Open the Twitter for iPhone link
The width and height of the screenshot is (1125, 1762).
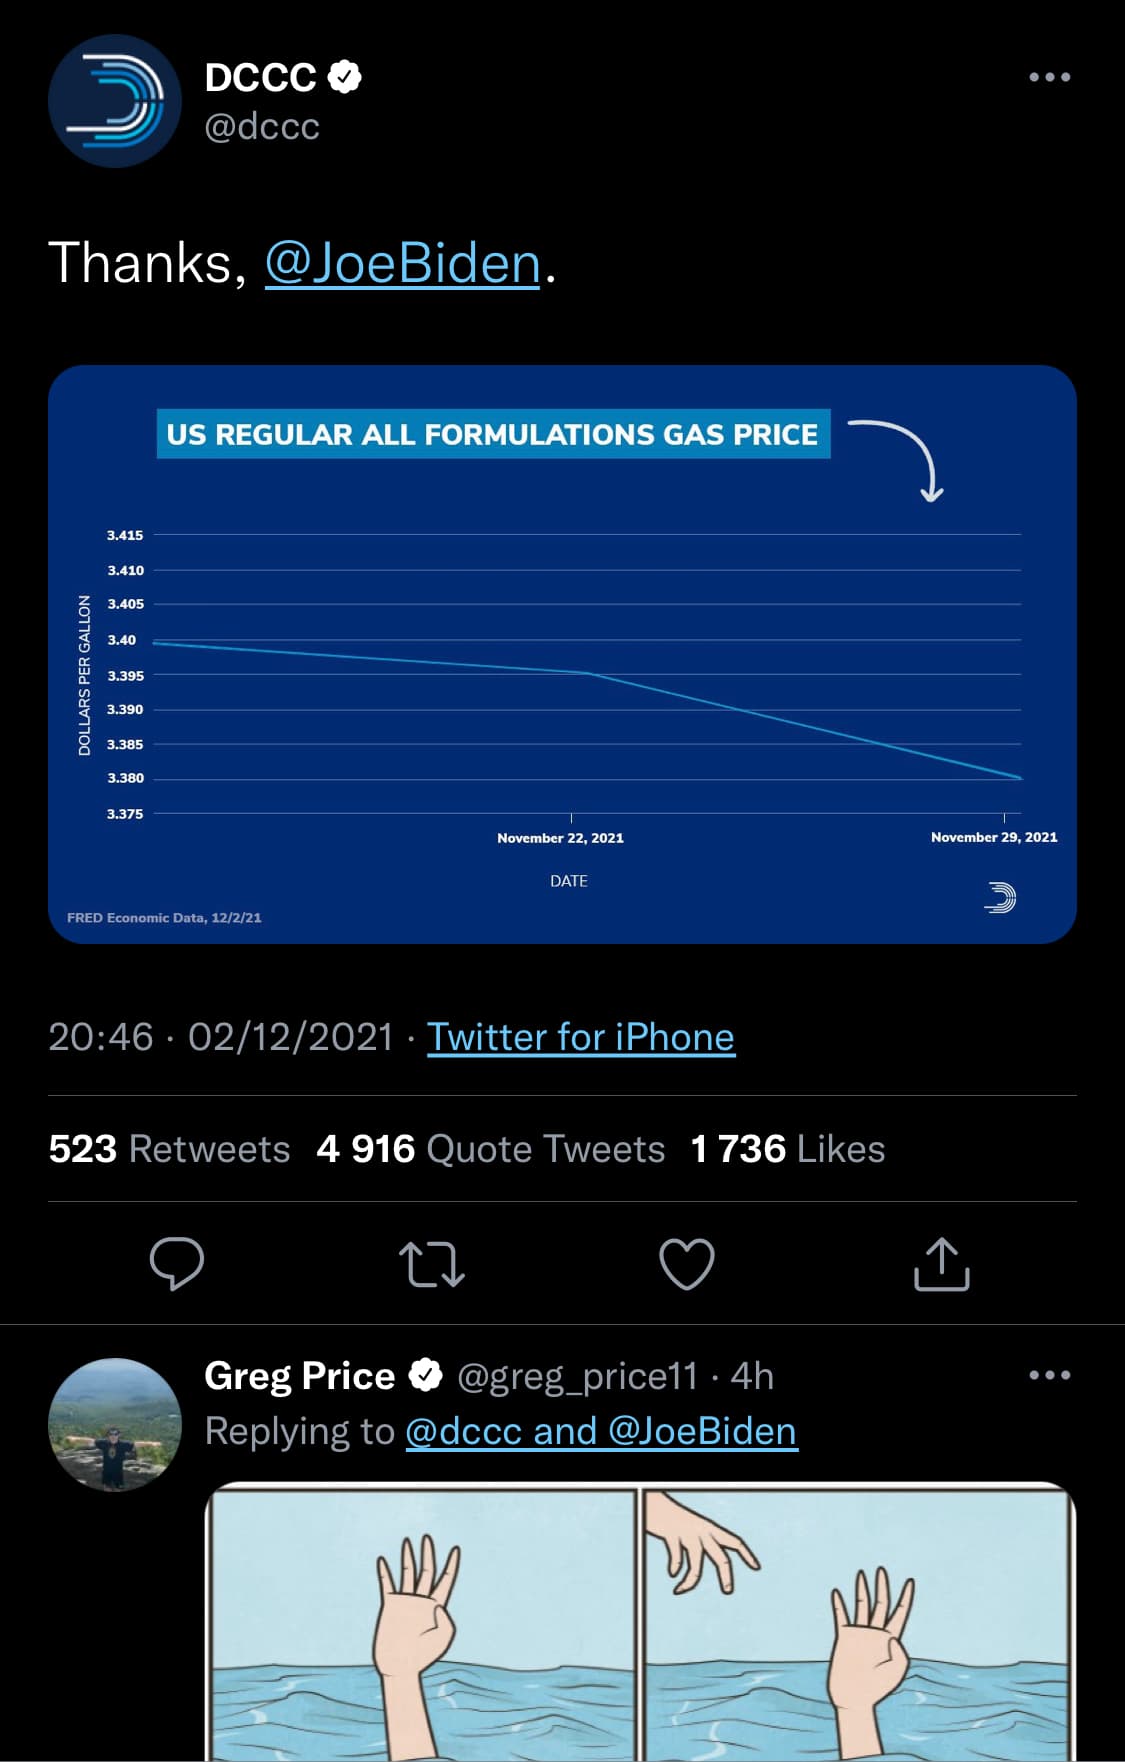[580, 1037]
